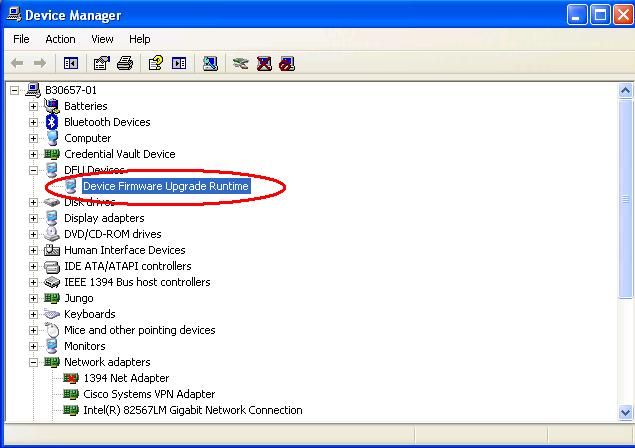Select the Monitors label
Image resolution: width=635 pixels, height=448 pixels.
[85, 346]
